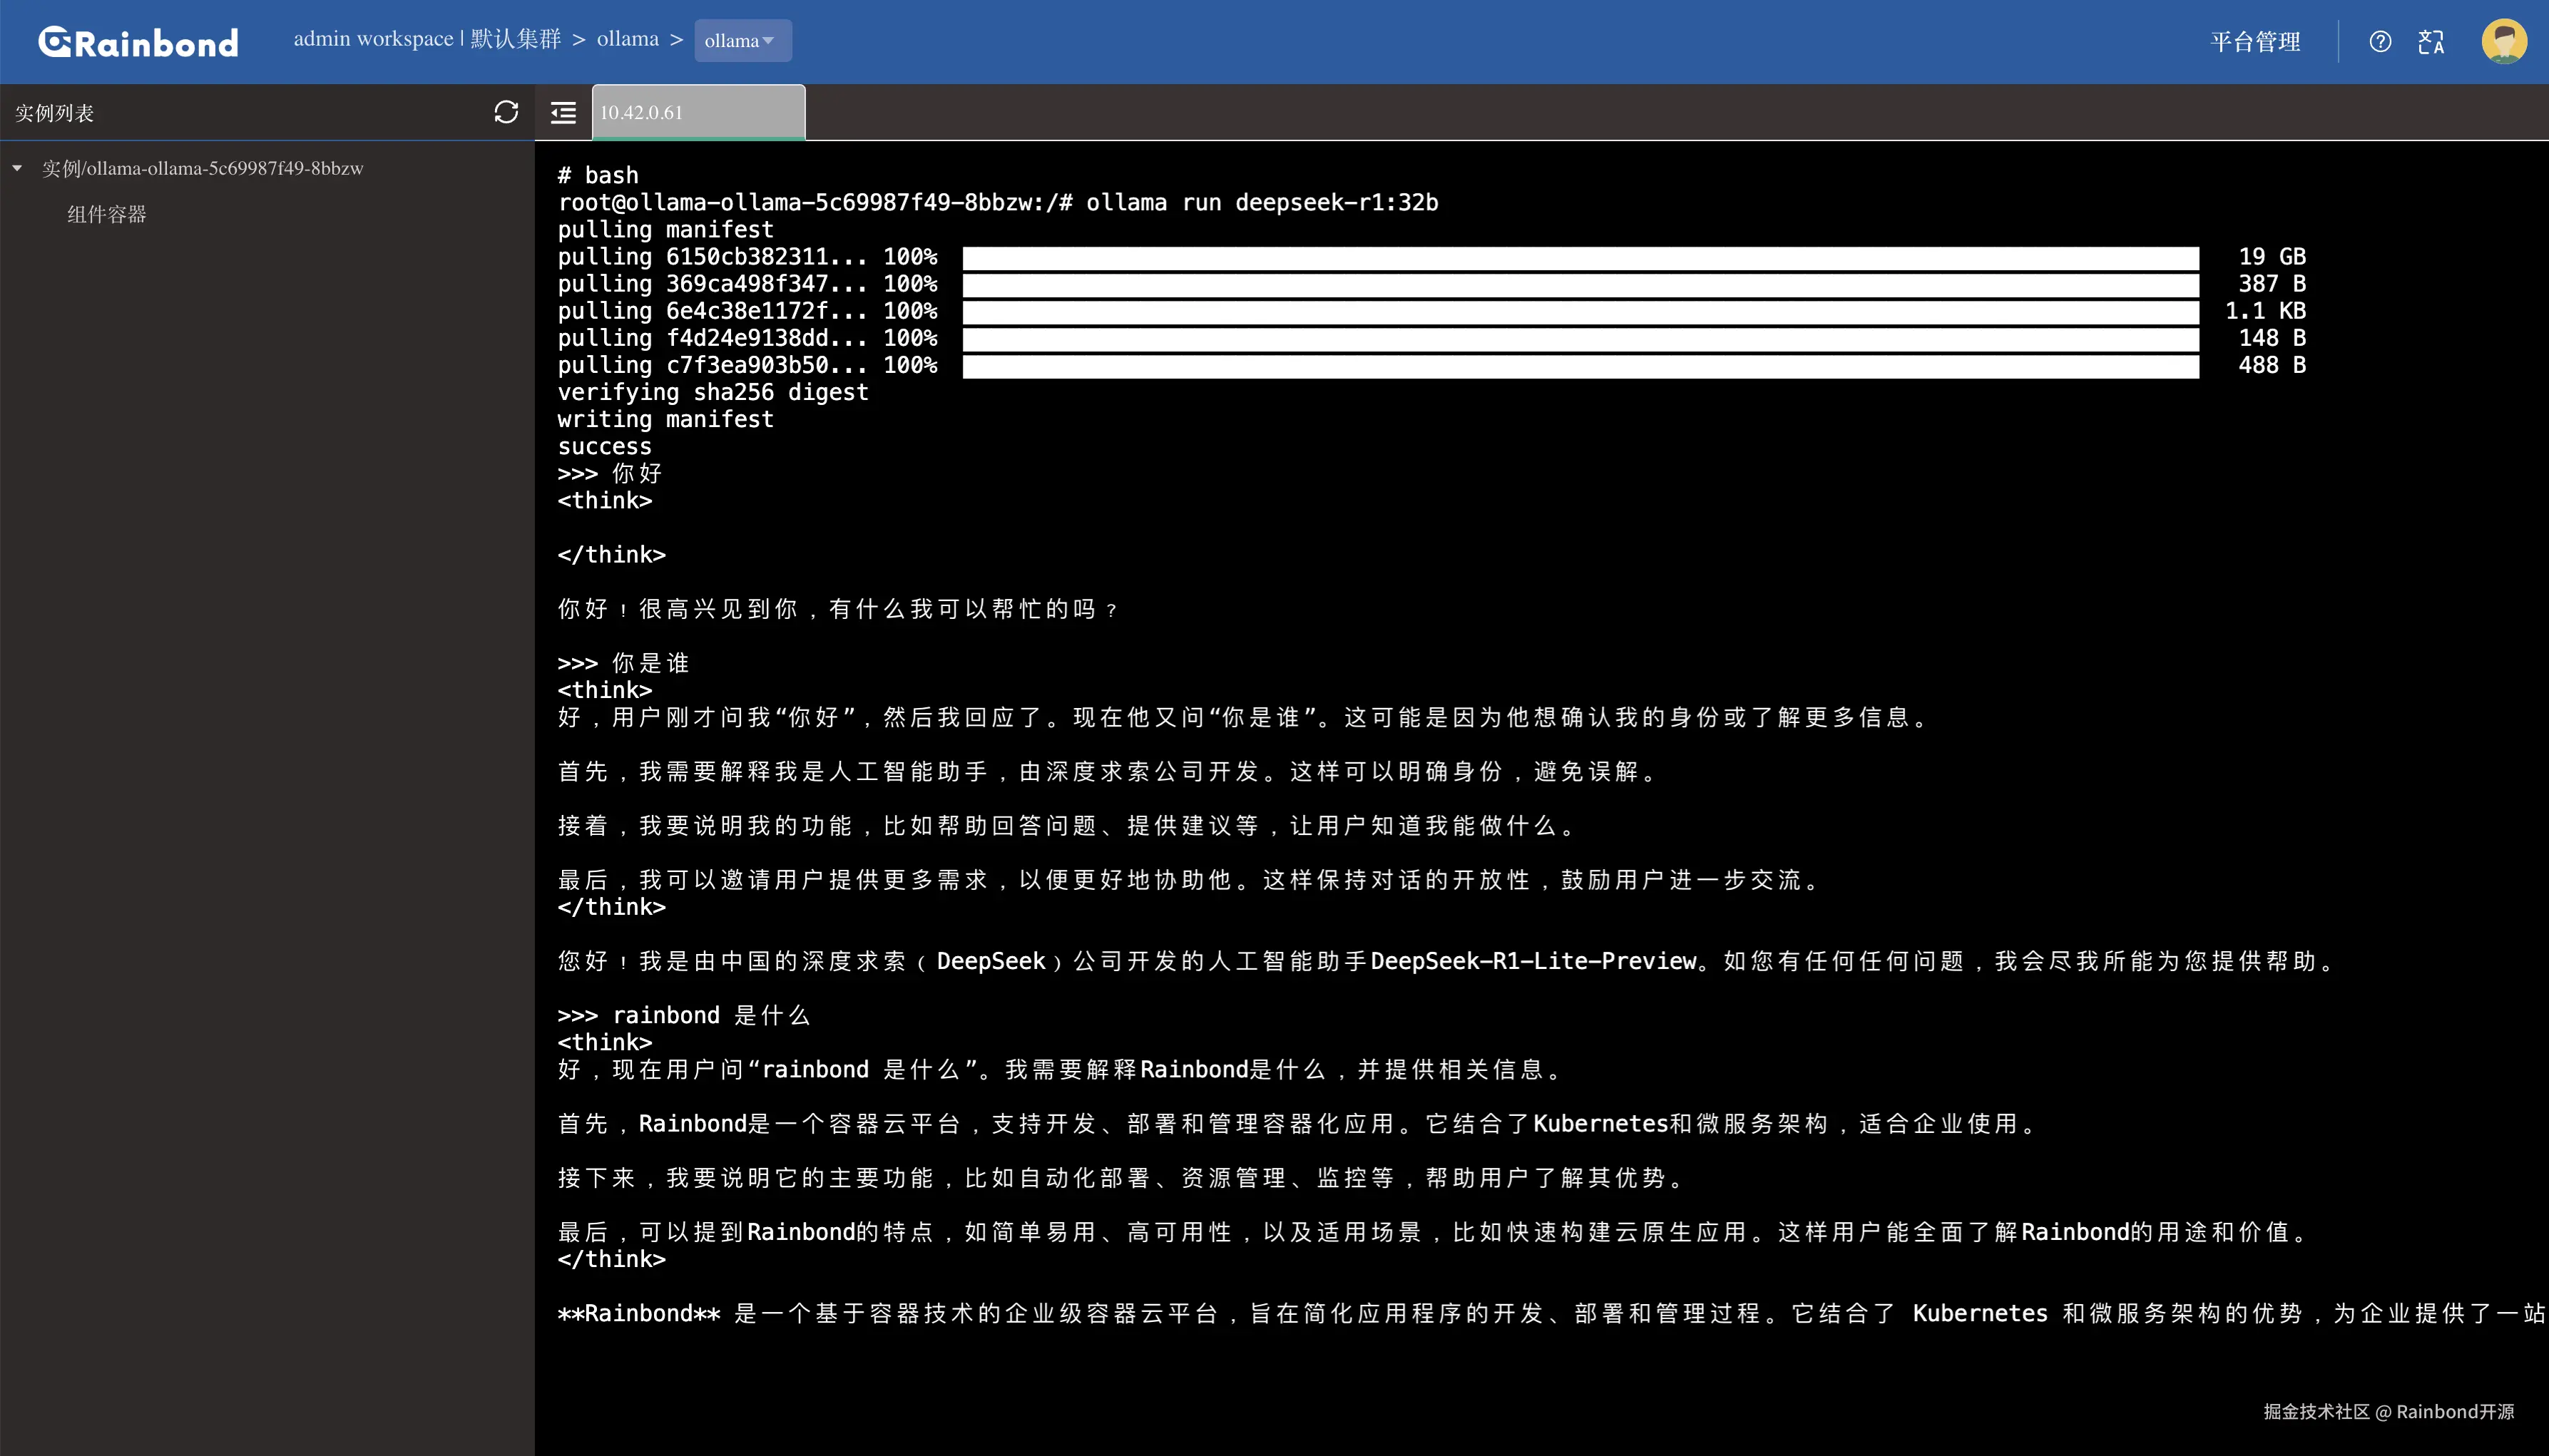Collapse the instance sidebar with fold icon

(x=563, y=112)
